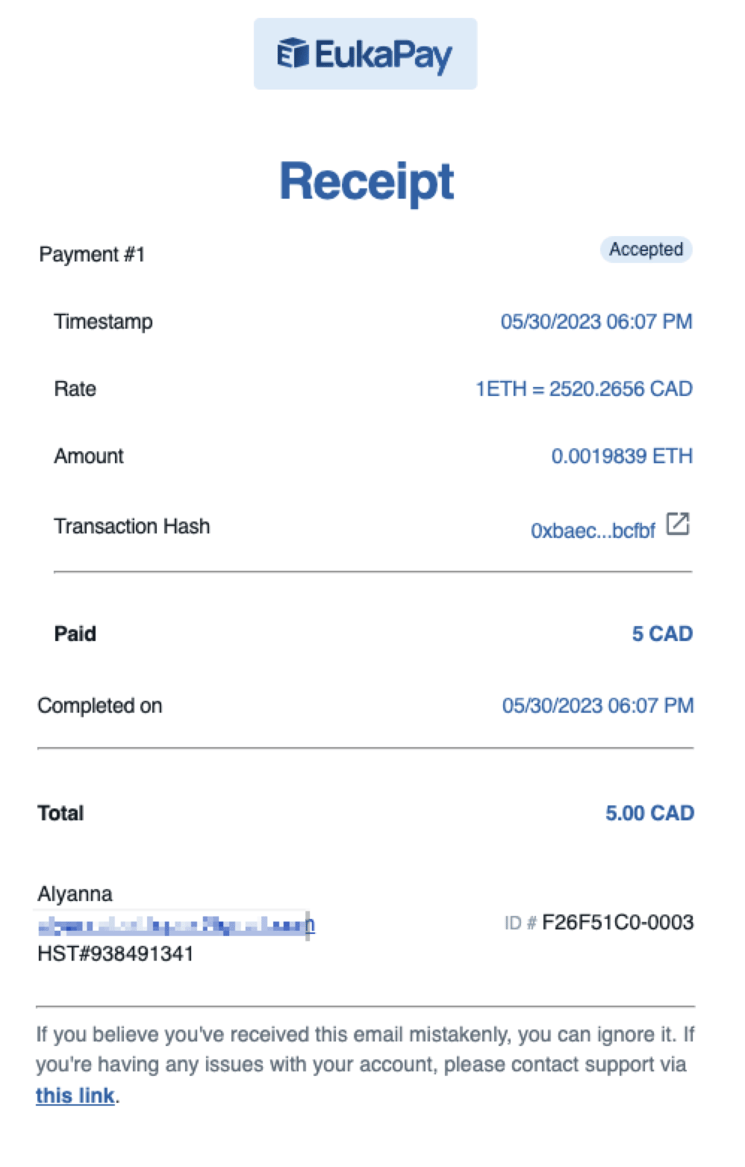745x1167 pixels.
Task: Click the Payment #1 label
Action: (x=92, y=255)
